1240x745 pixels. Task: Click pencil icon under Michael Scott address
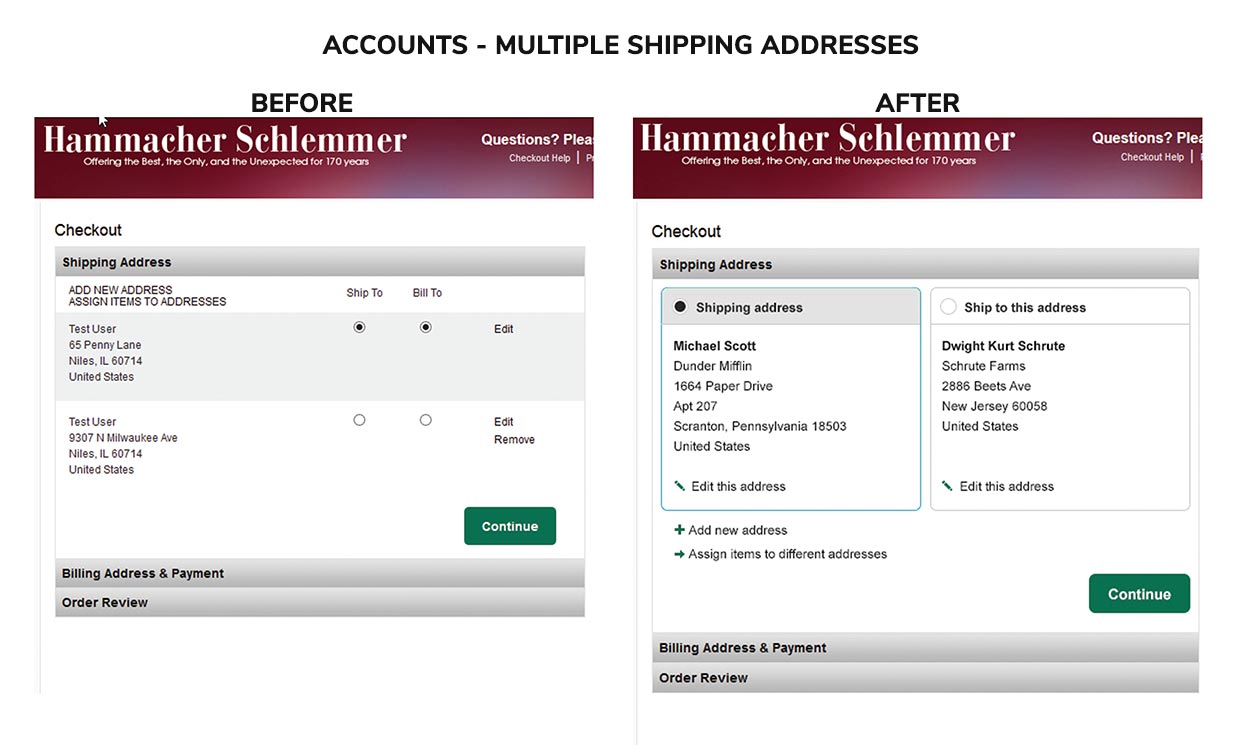click(680, 486)
